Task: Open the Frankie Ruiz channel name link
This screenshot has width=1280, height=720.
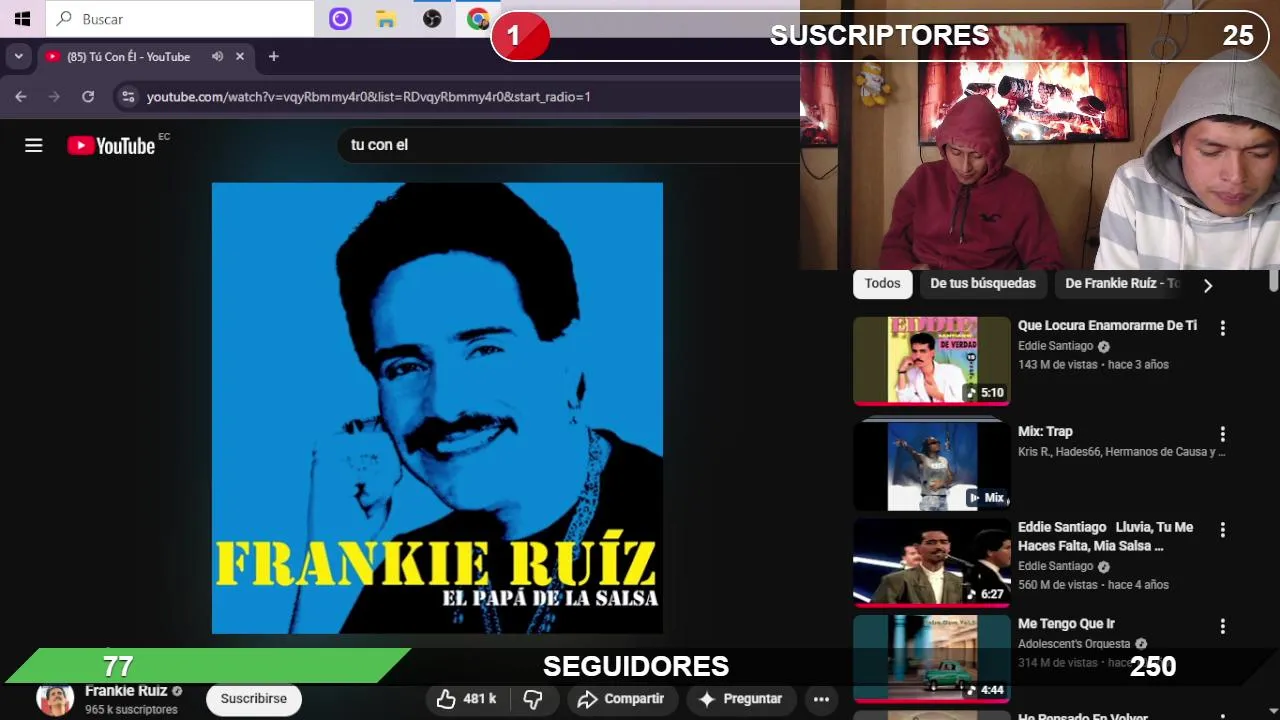Action: click(x=126, y=691)
